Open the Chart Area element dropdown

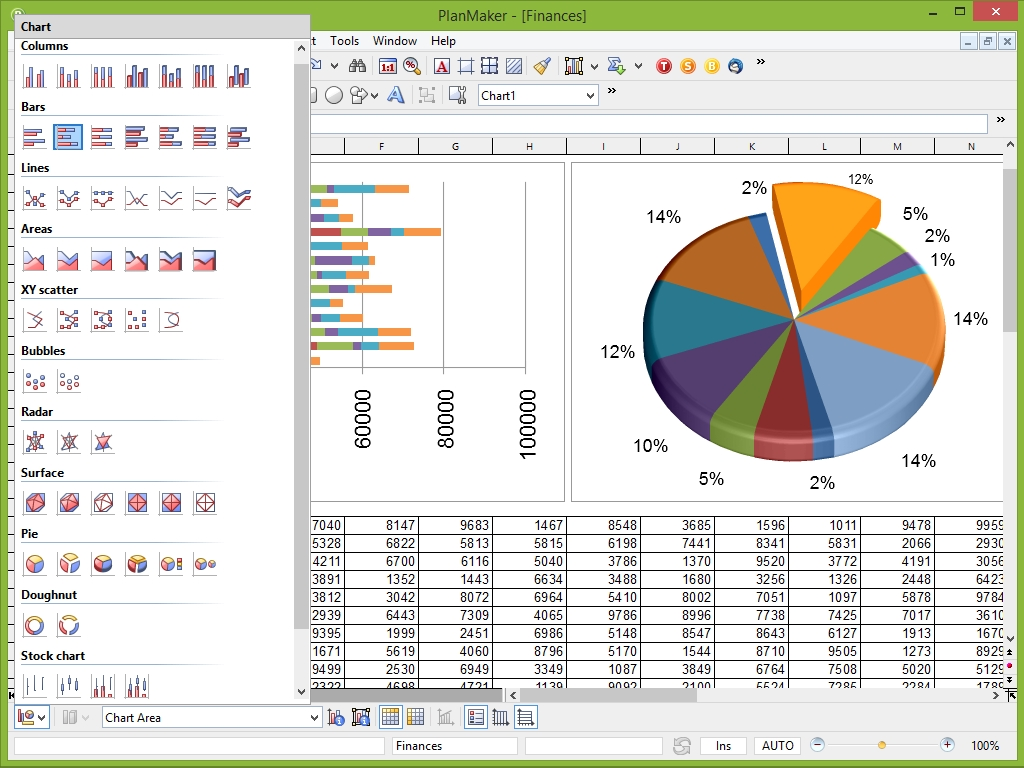(314, 718)
